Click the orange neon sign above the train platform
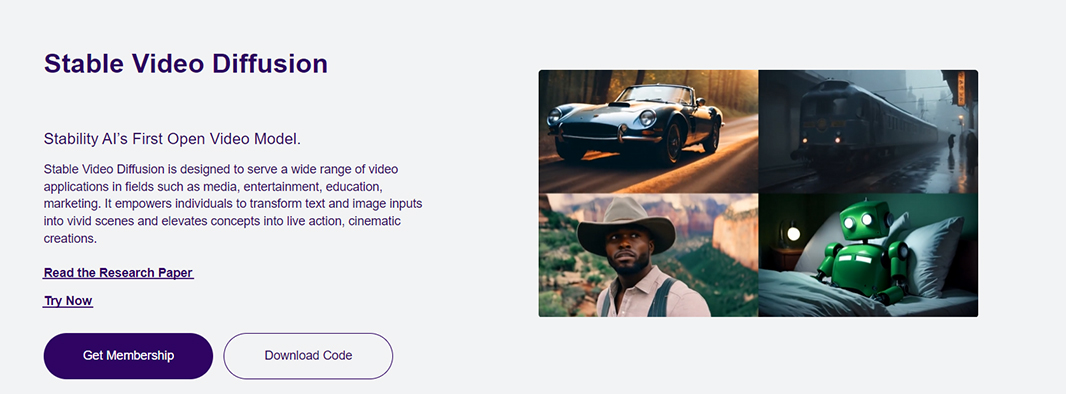Viewport: 1066px width, 394px height. pyautogui.click(x=961, y=88)
